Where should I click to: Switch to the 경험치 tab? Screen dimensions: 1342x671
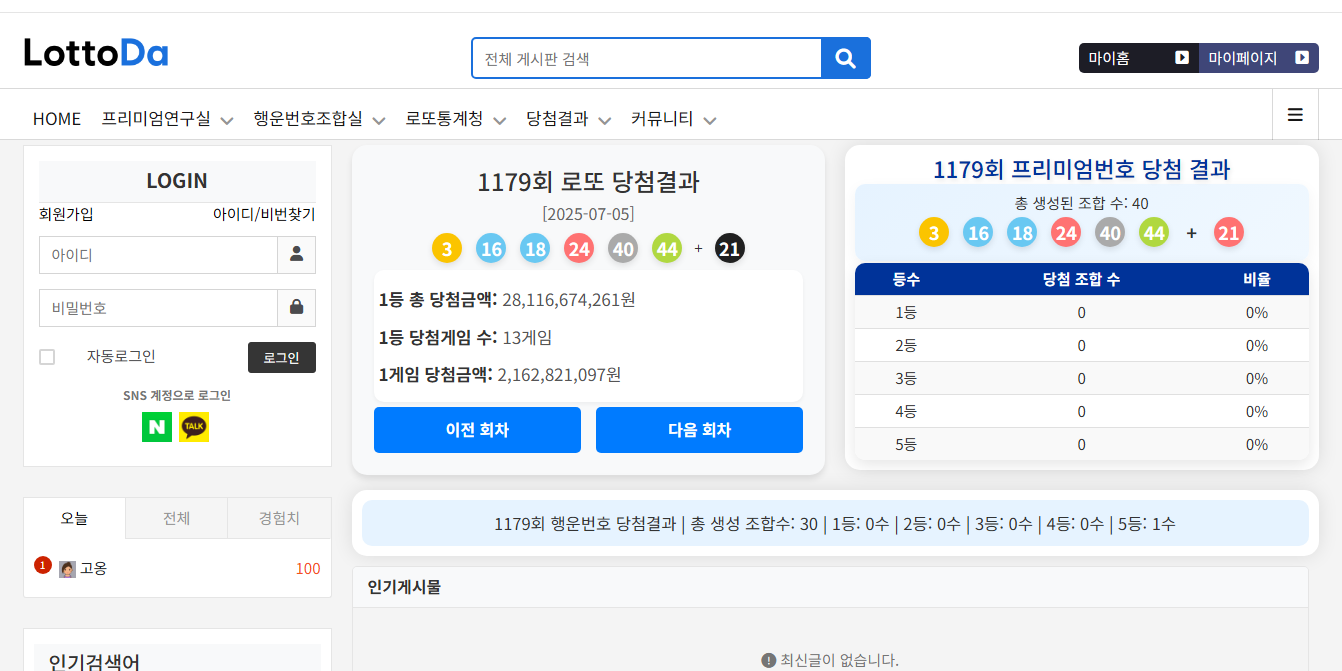[279, 519]
